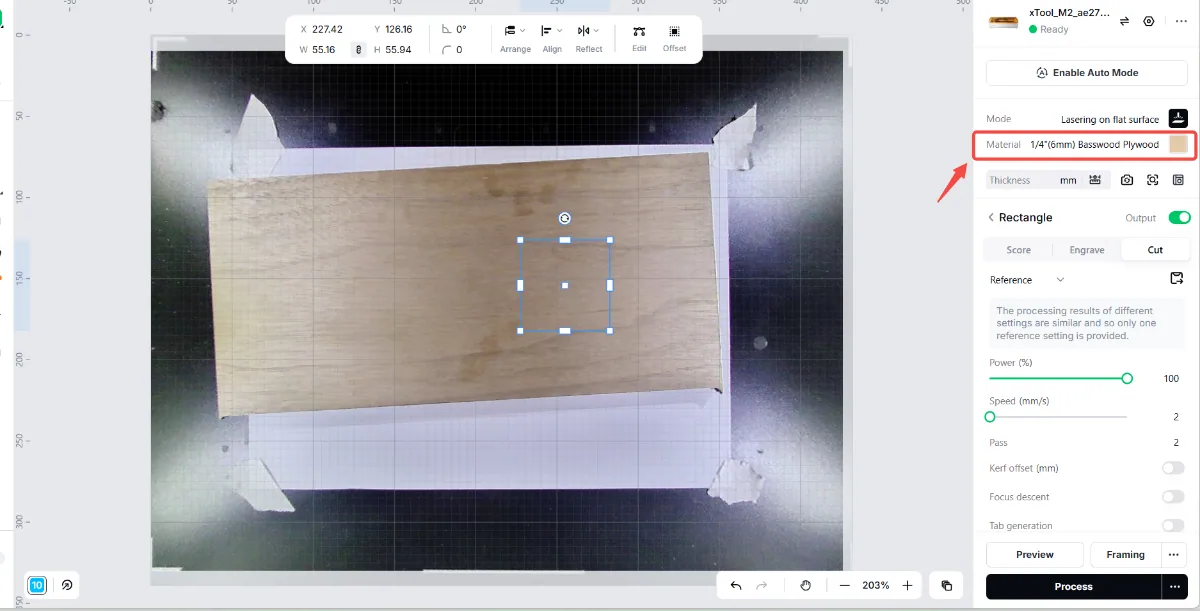Toggle the Output switch off
This screenshot has width=1200, height=611.
point(1179,217)
